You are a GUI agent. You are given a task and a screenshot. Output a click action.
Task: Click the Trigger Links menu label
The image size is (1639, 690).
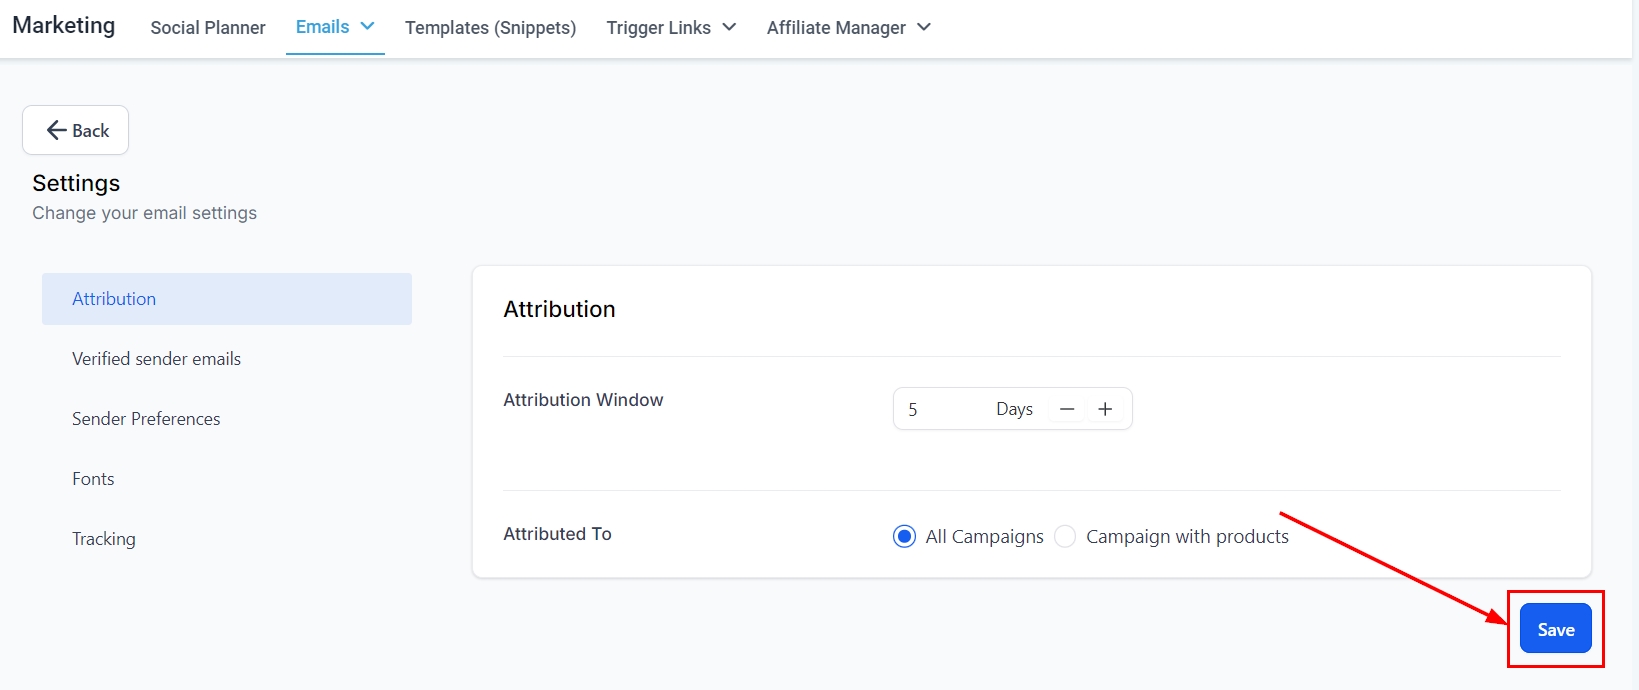click(x=658, y=28)
